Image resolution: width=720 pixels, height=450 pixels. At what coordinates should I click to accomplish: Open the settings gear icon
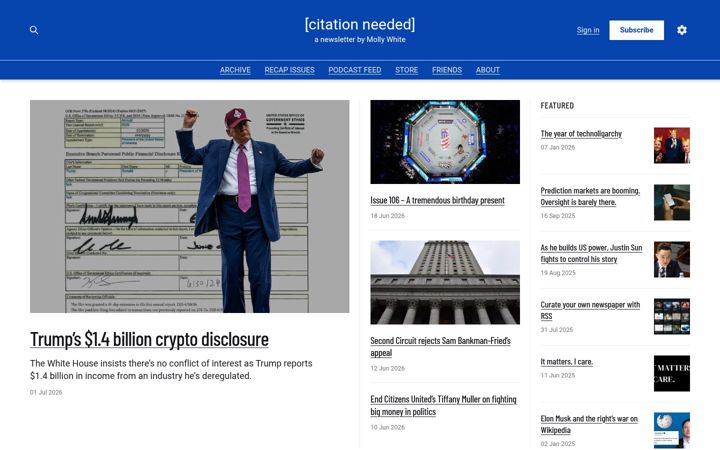tap(682, 30)
